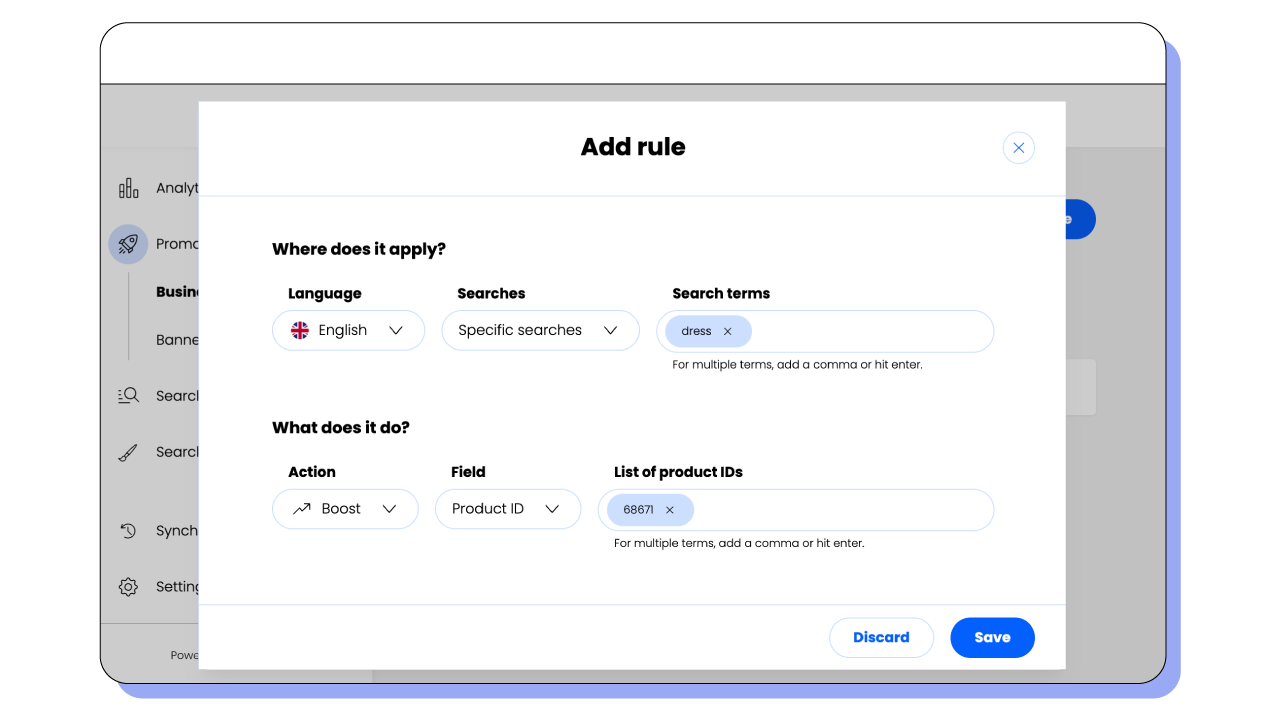Close the Add rule dialog
Screen dimensions: 1280x720
tap(1018, 147)
